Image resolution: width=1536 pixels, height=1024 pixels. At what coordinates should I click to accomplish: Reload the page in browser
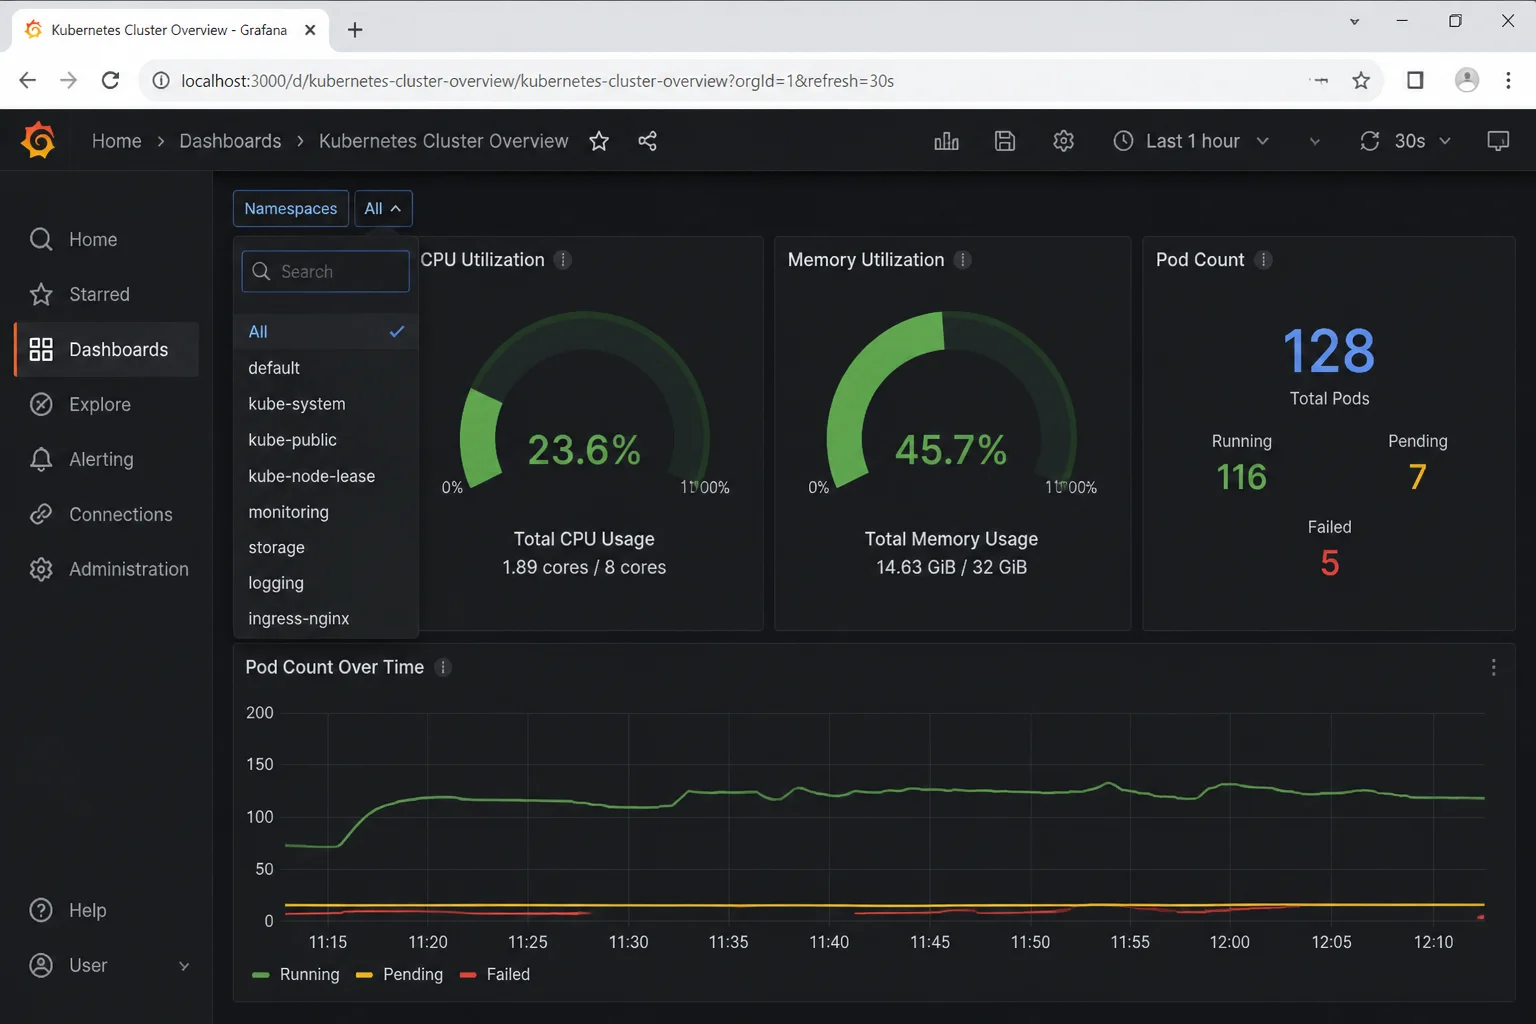pyautogui.click(x=111, y=80)
